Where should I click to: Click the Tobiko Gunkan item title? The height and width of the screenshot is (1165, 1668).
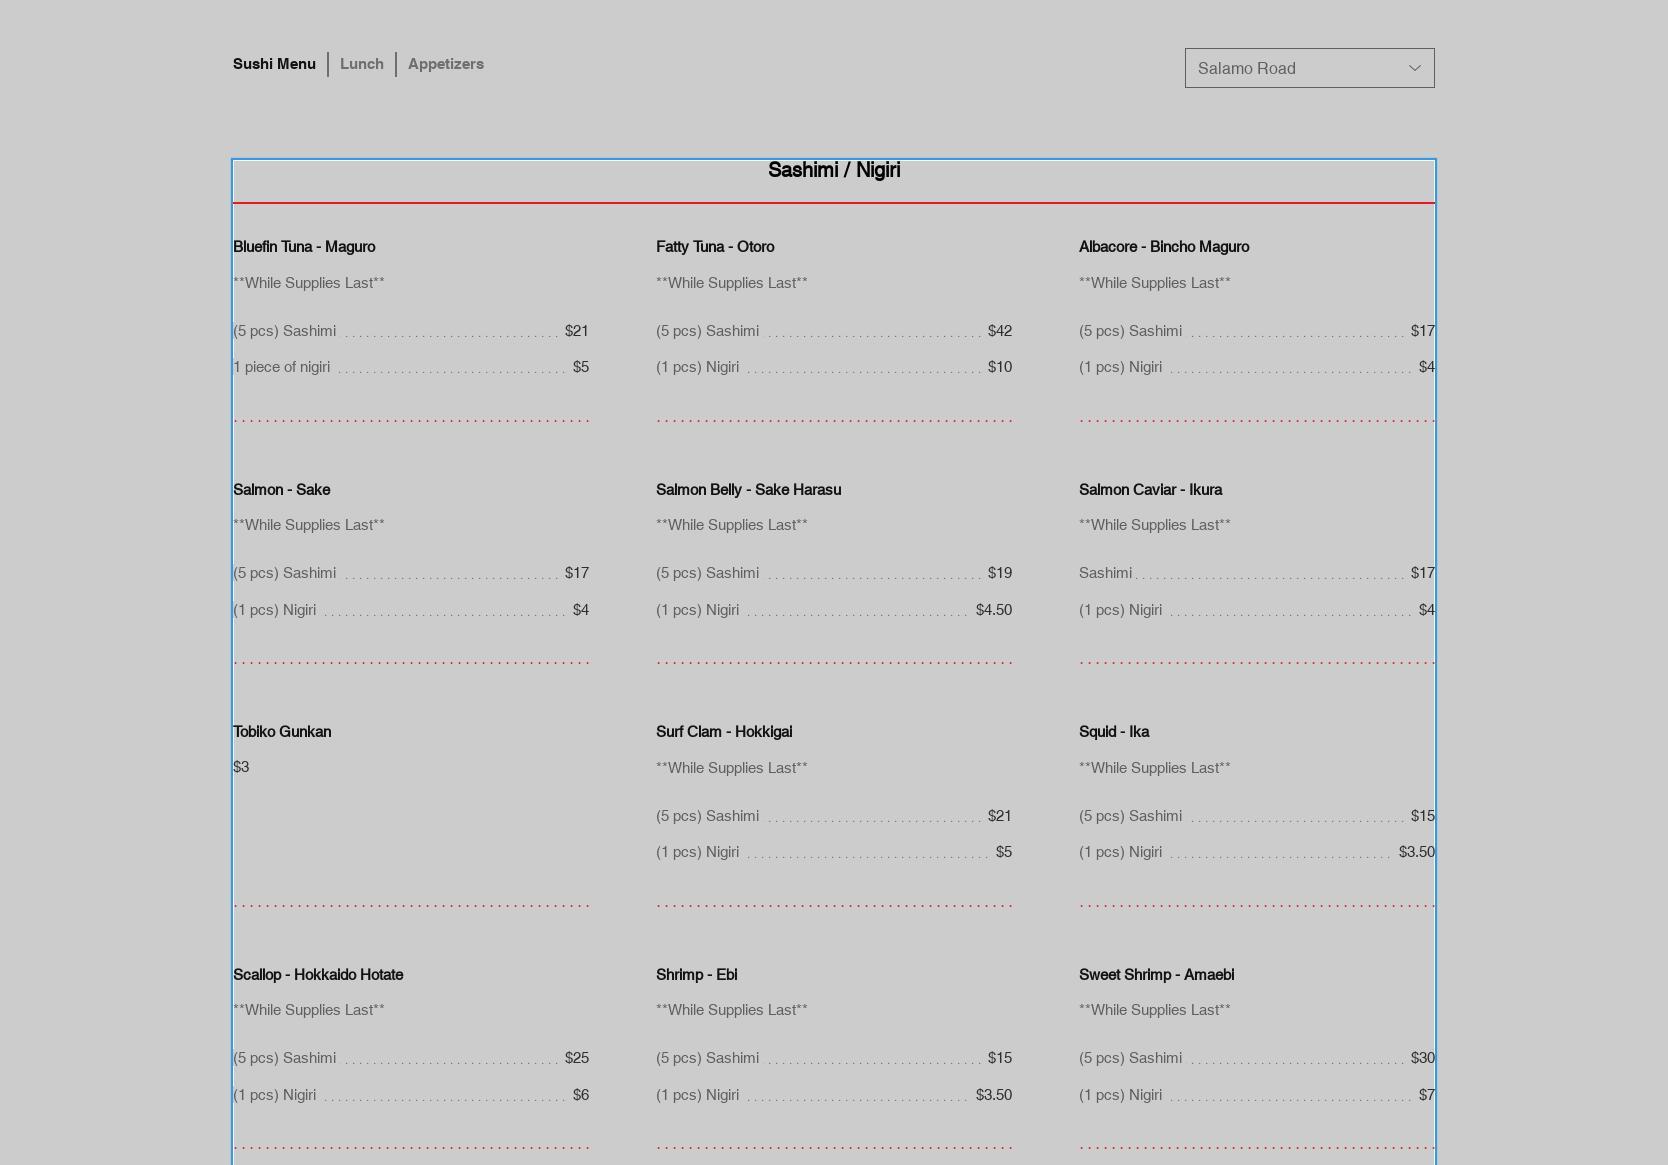pos(282,732)
